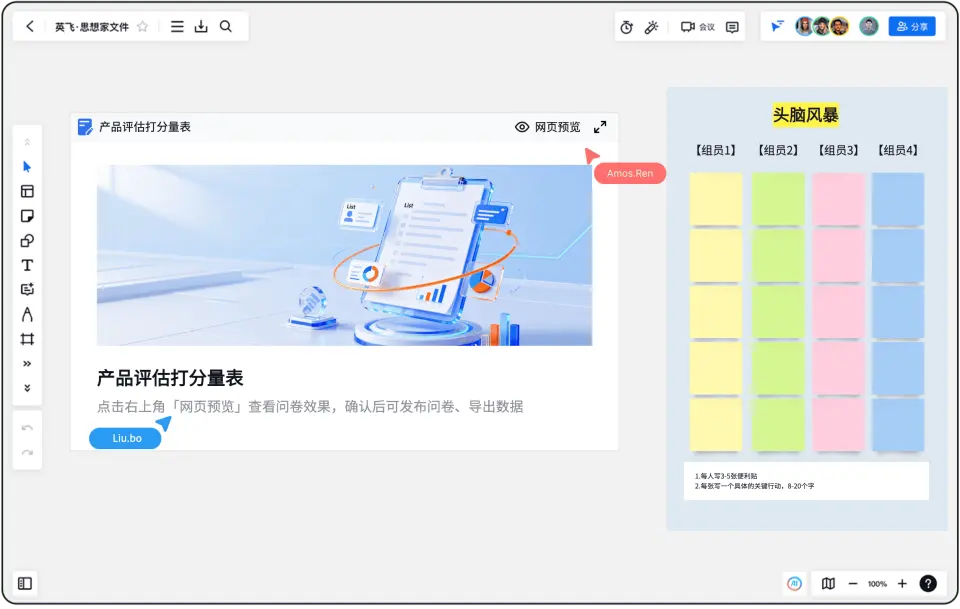Expand the form card fullscreen

[600, 127]
